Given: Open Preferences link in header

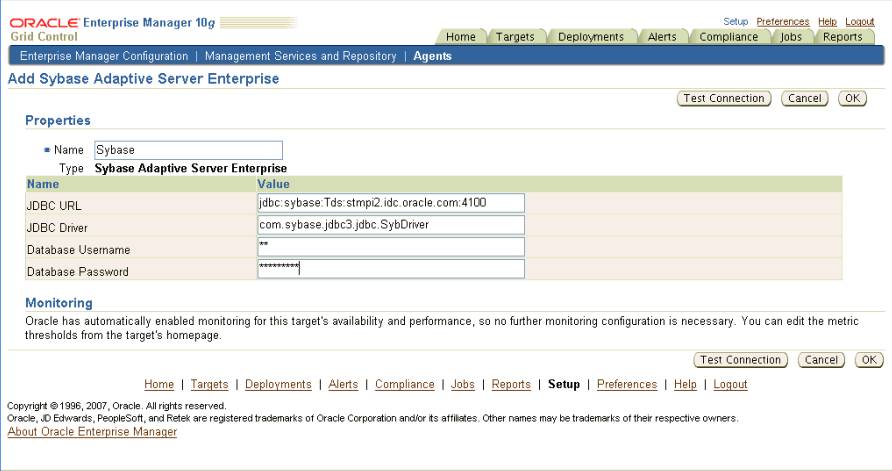Looking at the screenshot, I should (x=783, y=22).
